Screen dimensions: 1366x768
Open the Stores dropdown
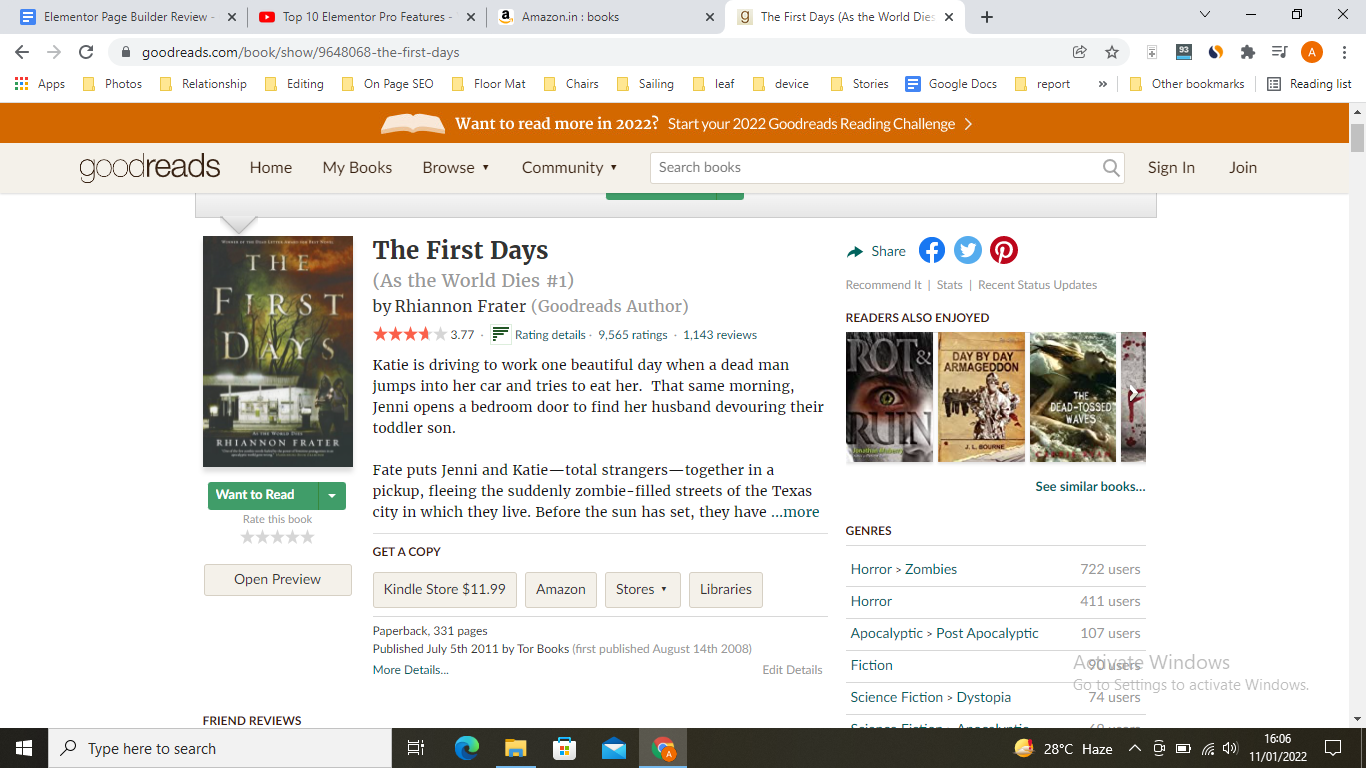point(642,590)
